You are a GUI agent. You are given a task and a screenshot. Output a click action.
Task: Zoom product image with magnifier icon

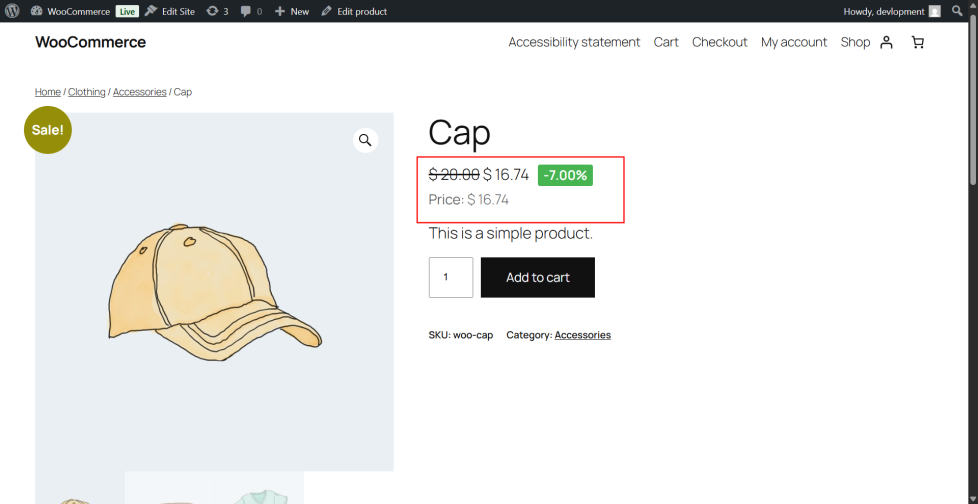coord(366,140)
